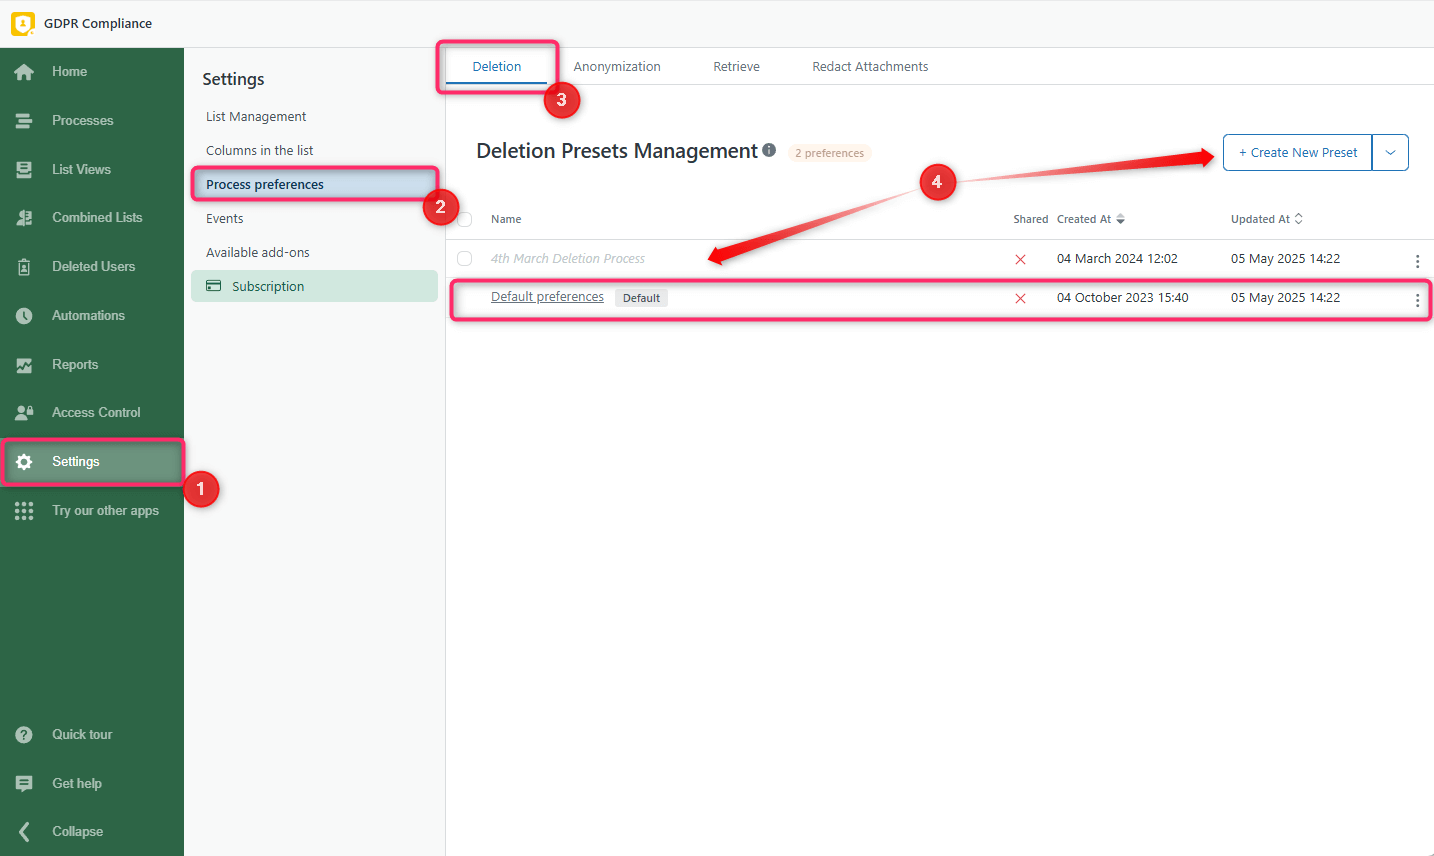Screen dimensions: 1434x856
Task: Click the GDPR Compliance app logo
Action: 23,23
